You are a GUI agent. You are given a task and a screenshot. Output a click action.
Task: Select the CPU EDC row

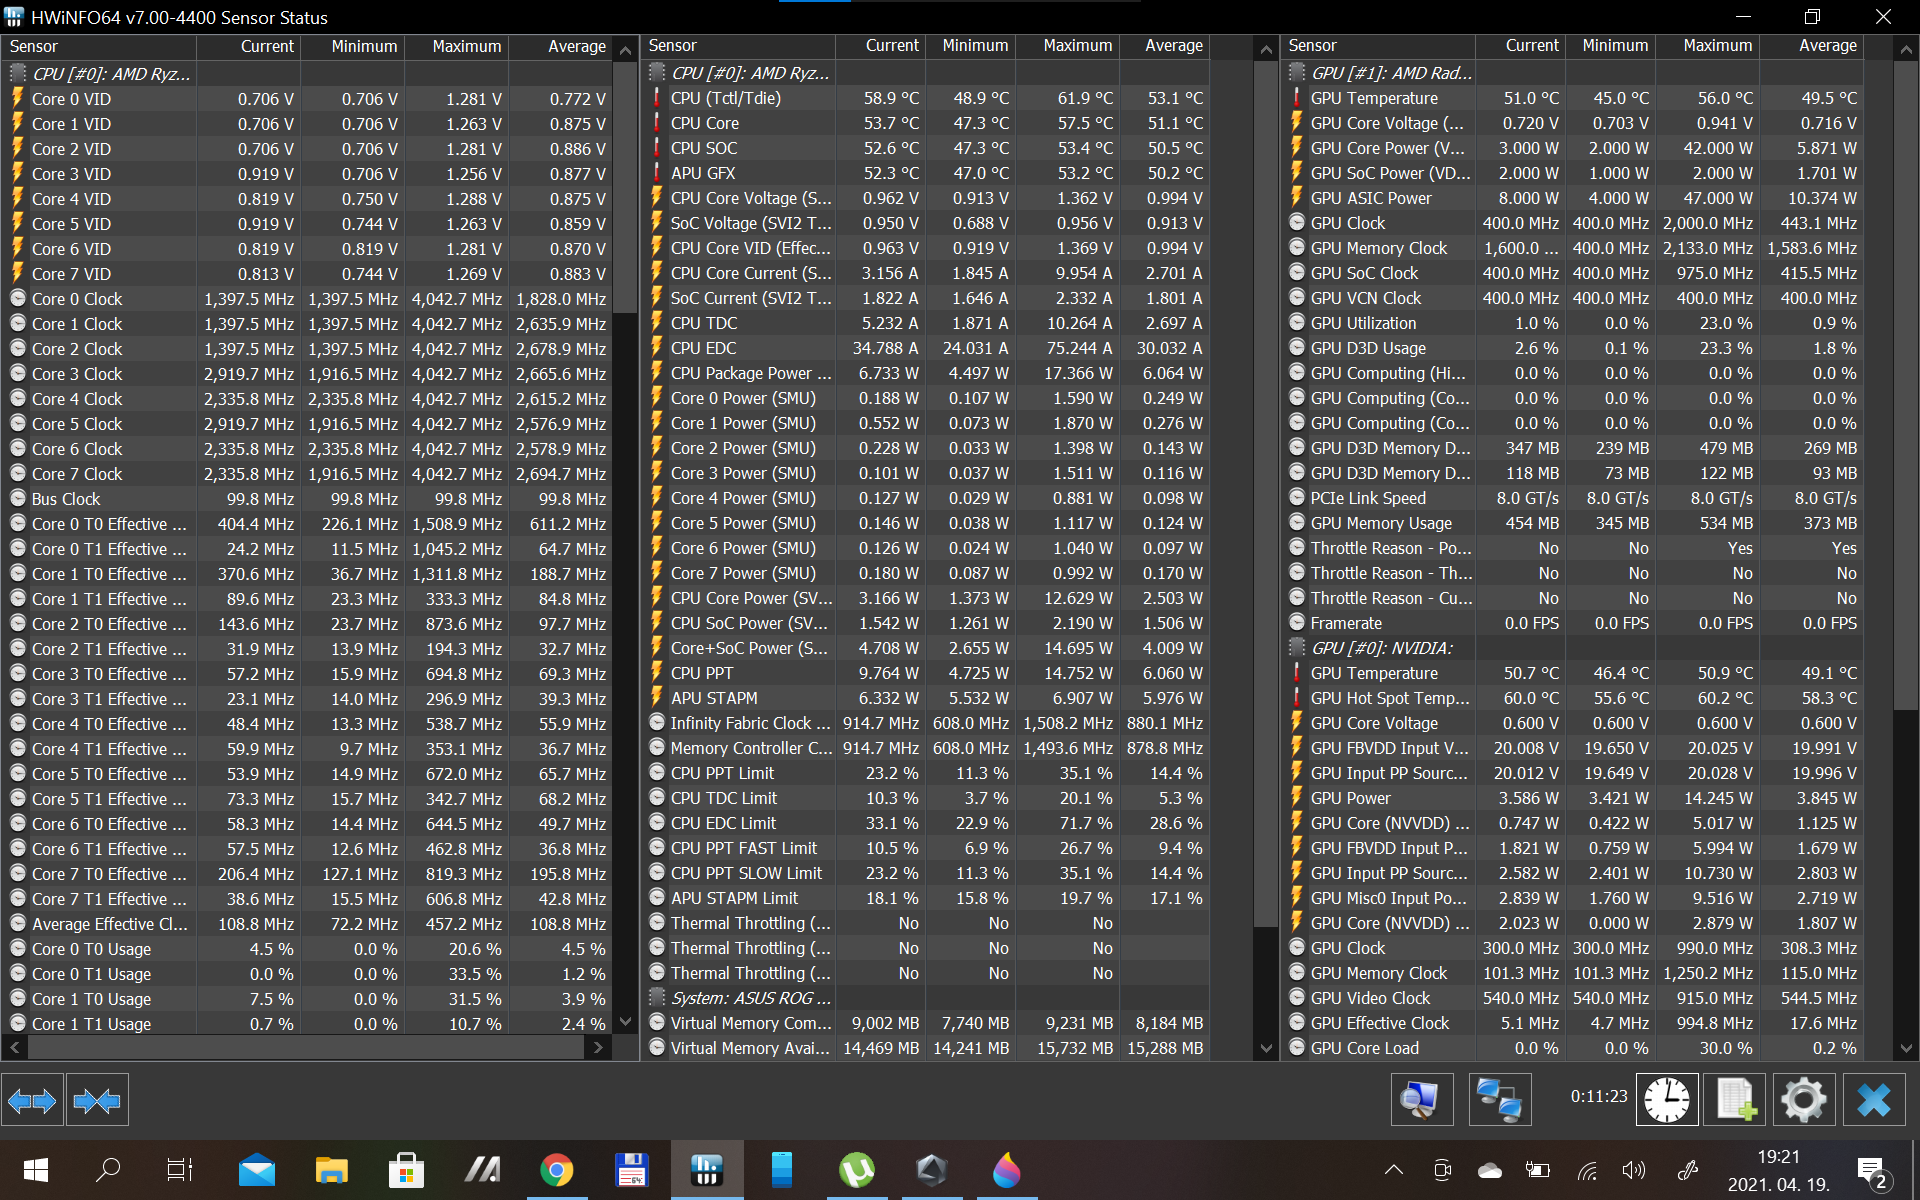(x=925, y=348)
